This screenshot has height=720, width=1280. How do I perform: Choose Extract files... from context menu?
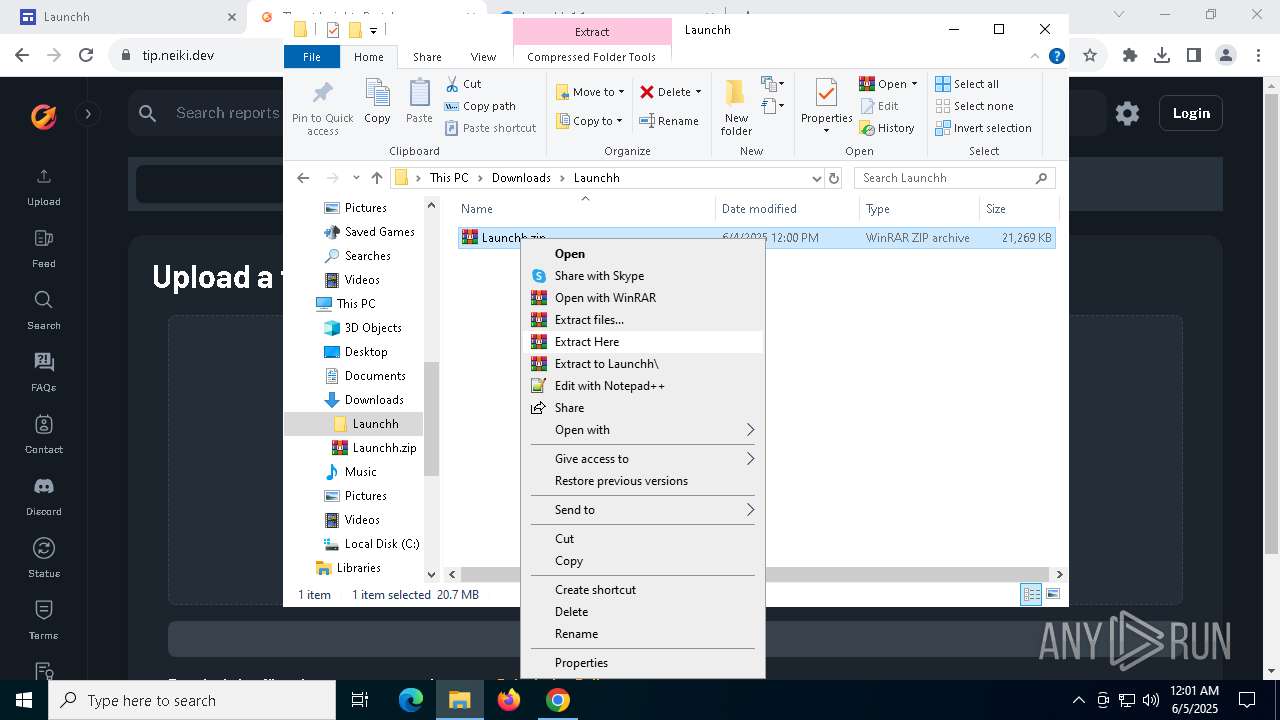point(642,320)
